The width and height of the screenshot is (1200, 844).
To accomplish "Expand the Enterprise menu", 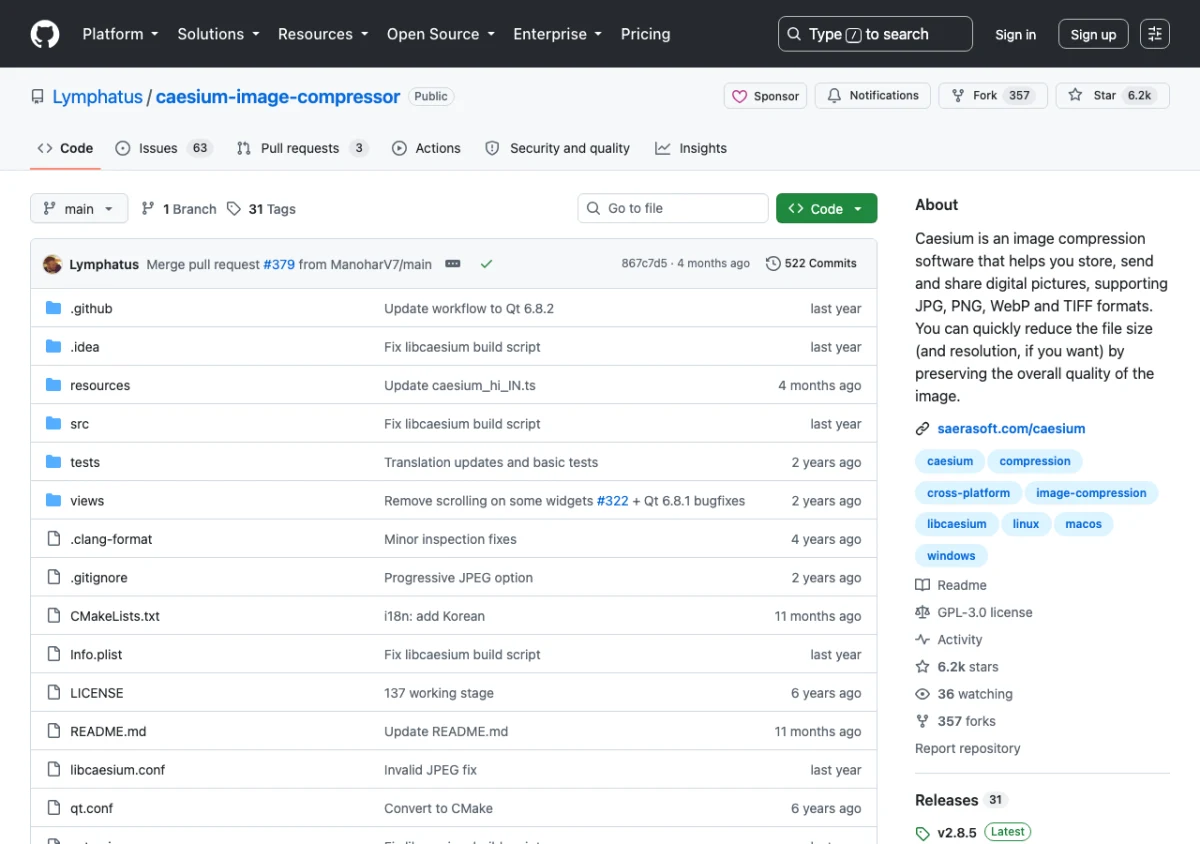I will (x=557, y=34).
